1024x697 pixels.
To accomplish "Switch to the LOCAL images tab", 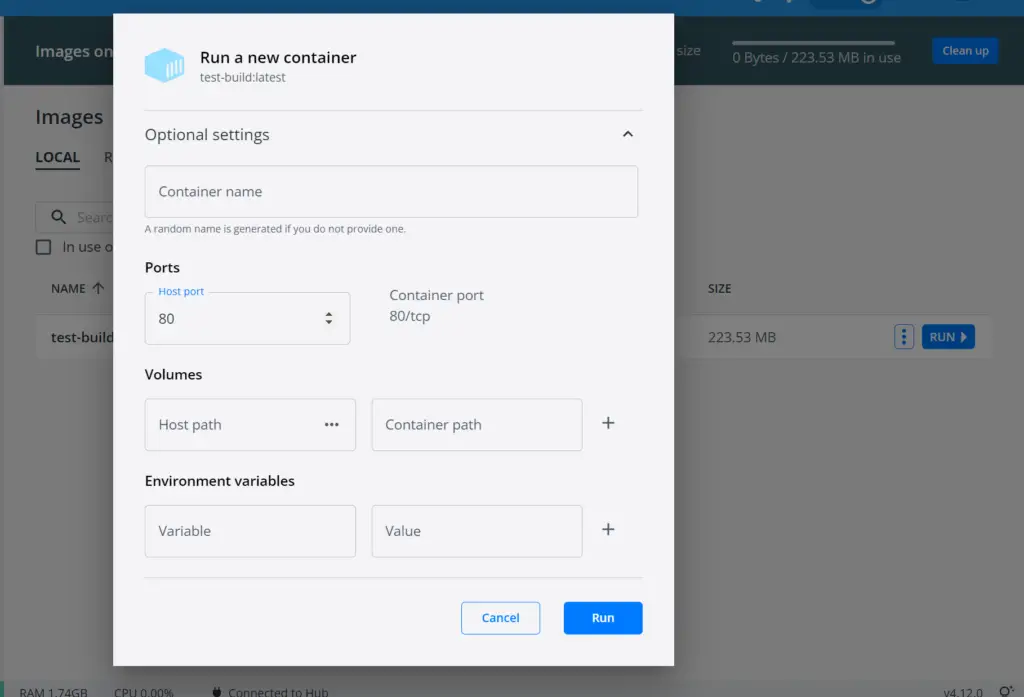I will click(57, 157).
